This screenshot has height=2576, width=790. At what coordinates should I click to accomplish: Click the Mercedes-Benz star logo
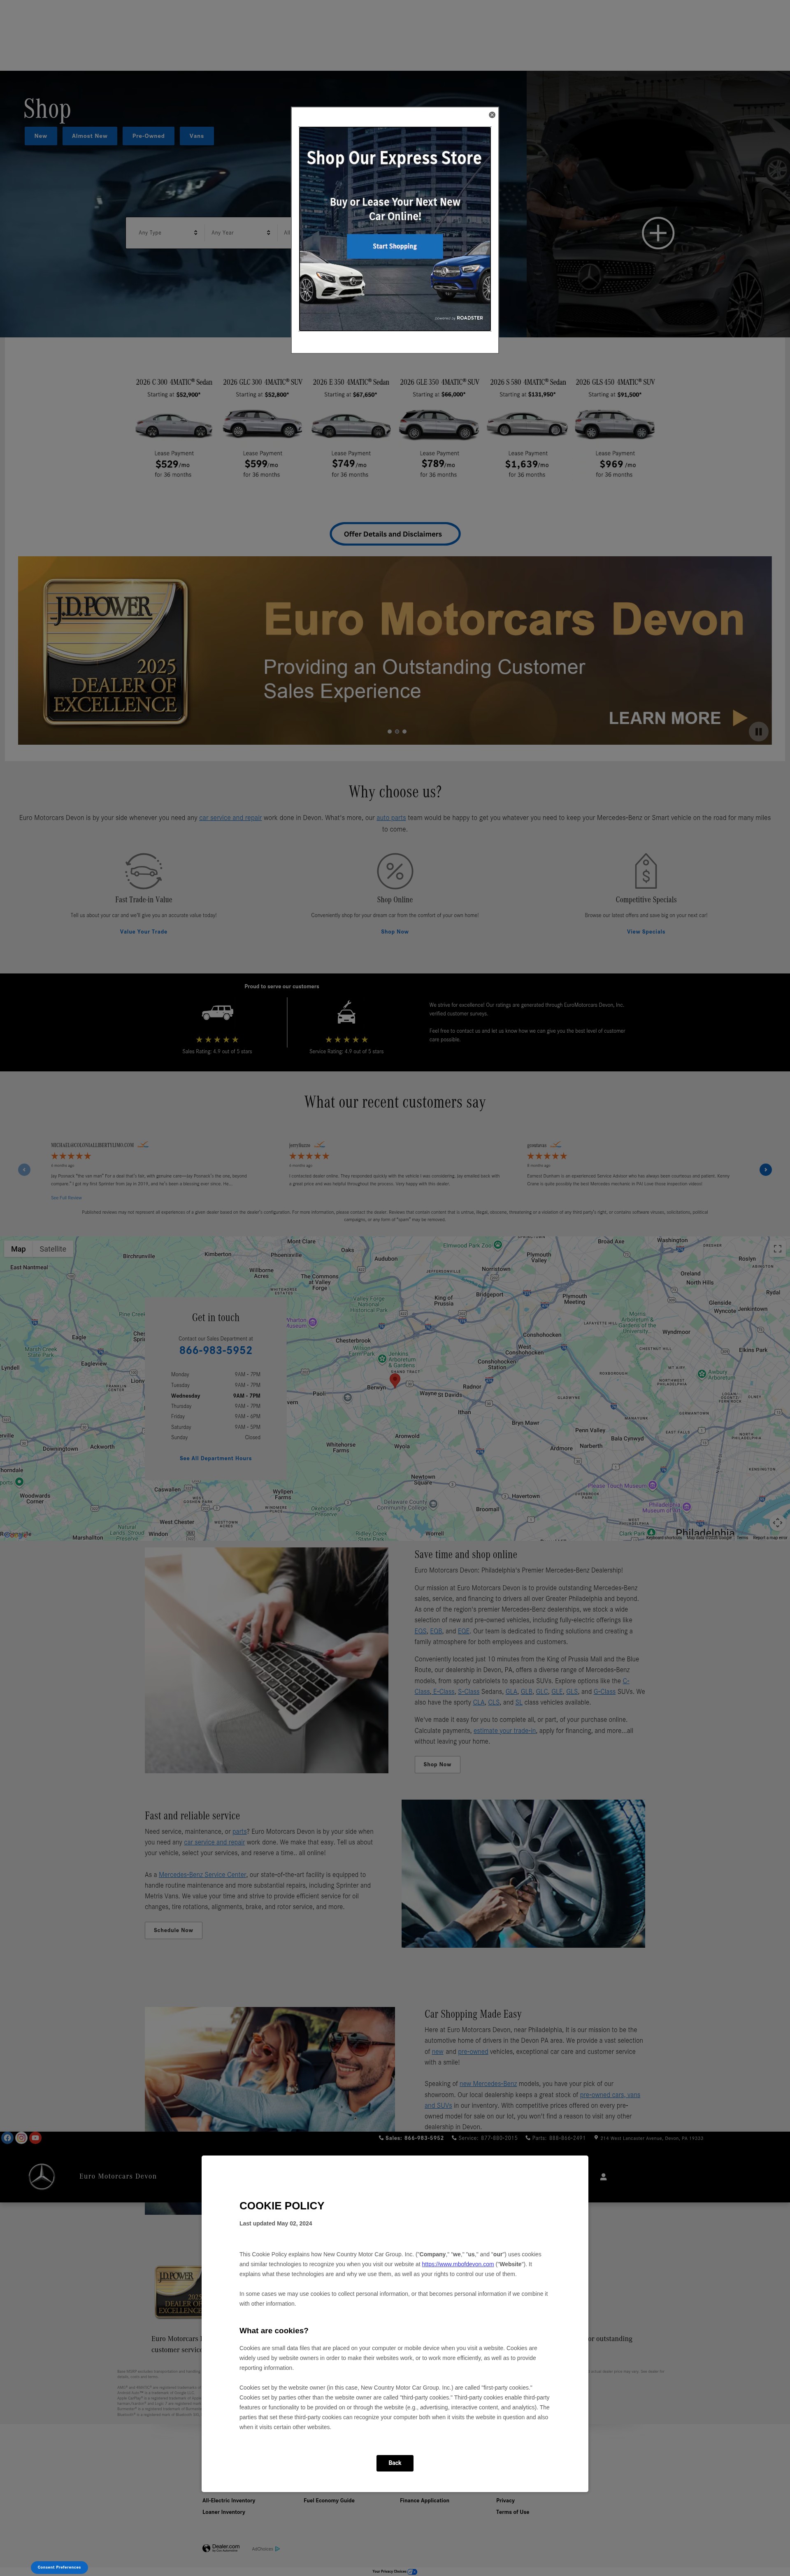41,2176
